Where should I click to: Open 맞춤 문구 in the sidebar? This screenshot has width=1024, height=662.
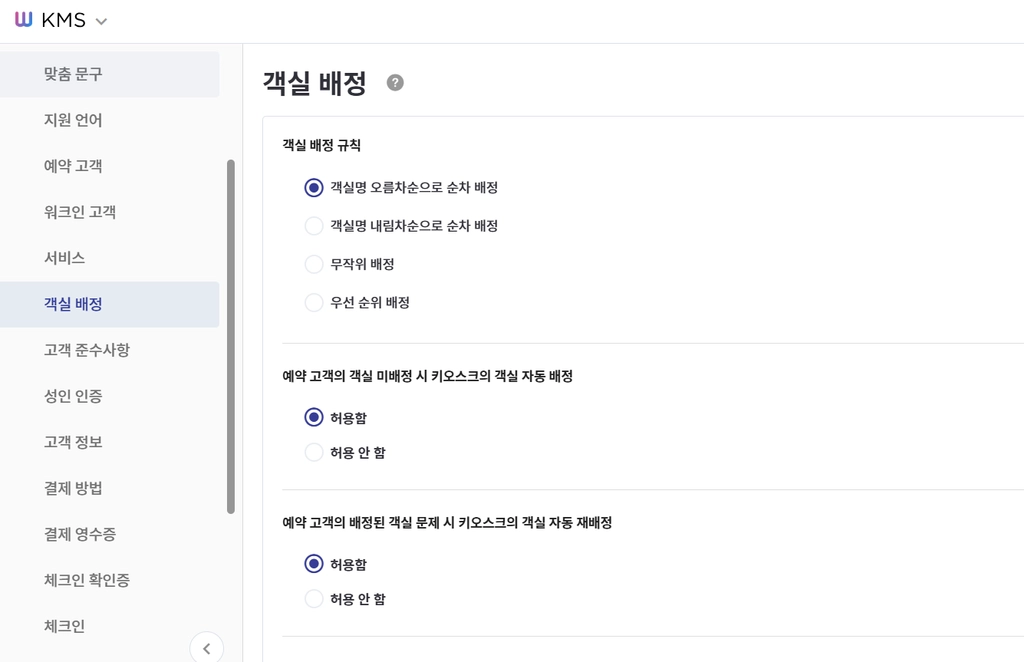pos(110,74)
